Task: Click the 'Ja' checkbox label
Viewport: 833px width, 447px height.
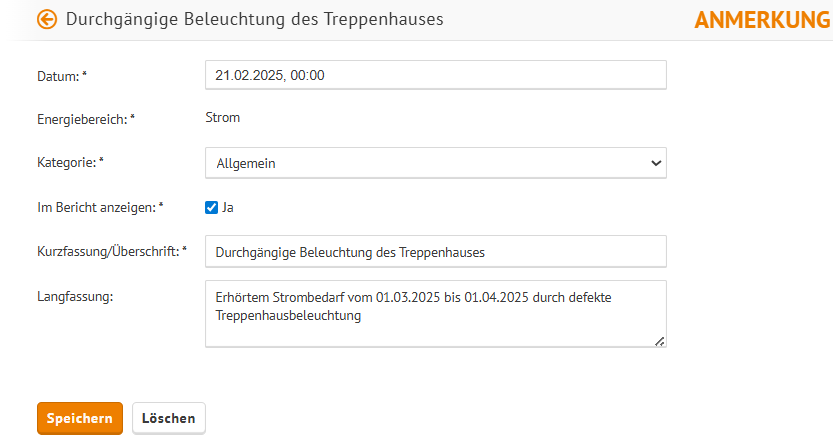Action: tap(228, 207)
